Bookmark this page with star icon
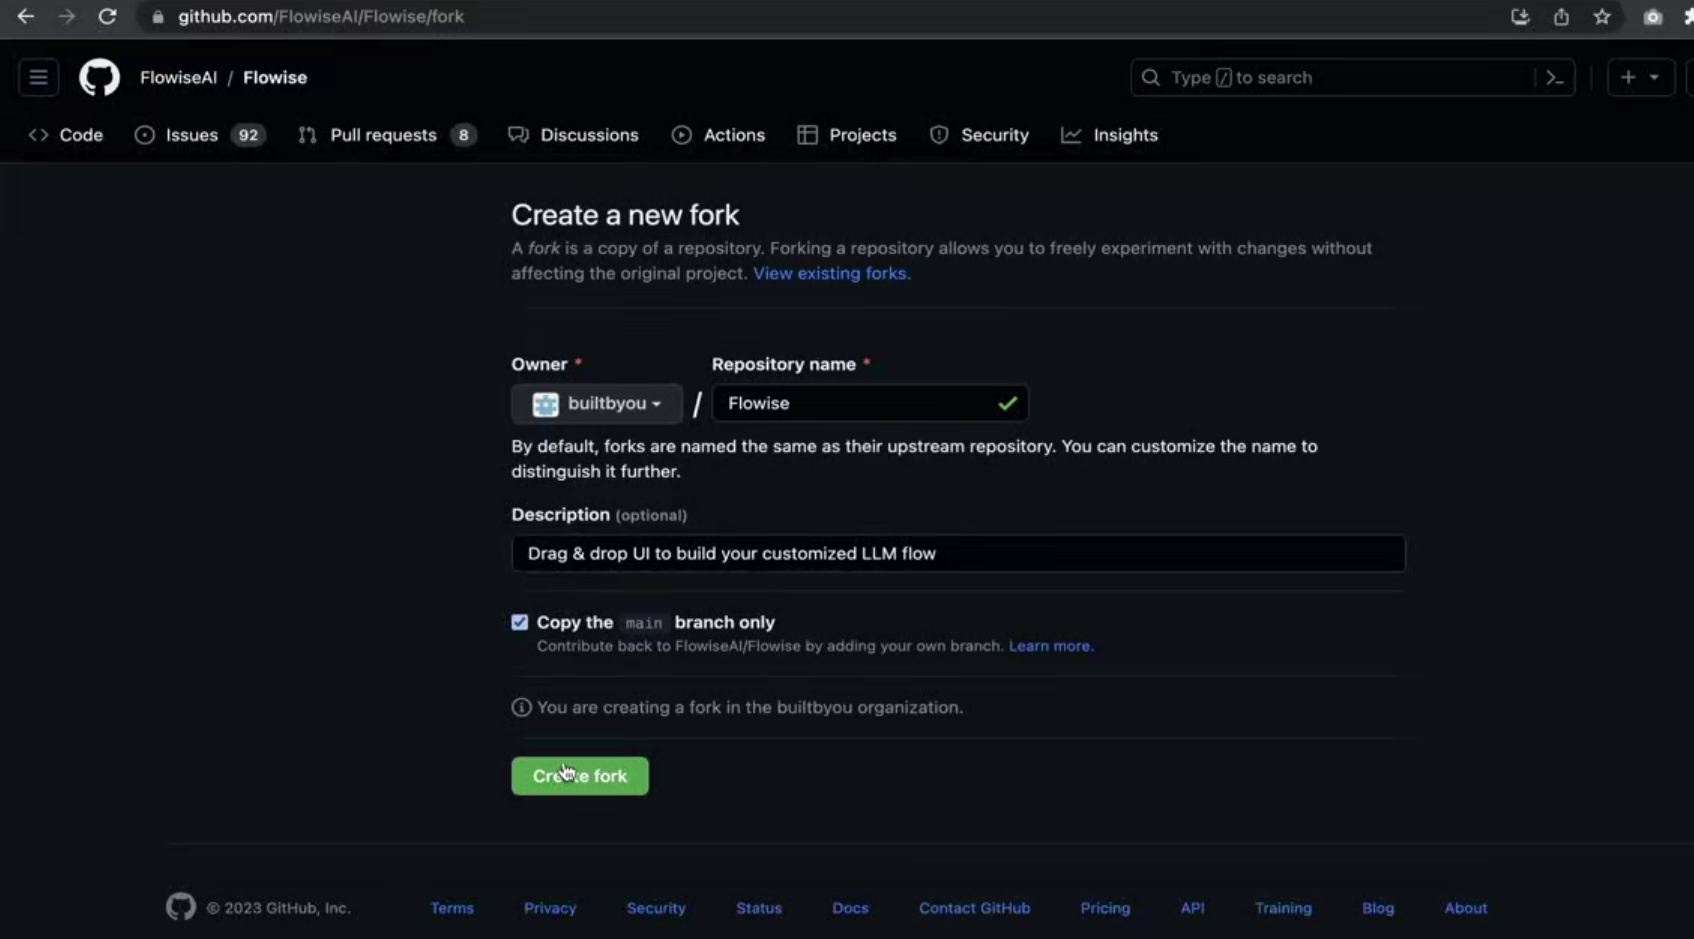 [x=1602, y=16]
